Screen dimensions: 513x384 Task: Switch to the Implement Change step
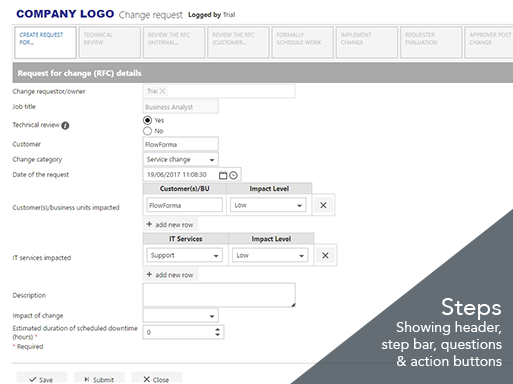[367, 43]
